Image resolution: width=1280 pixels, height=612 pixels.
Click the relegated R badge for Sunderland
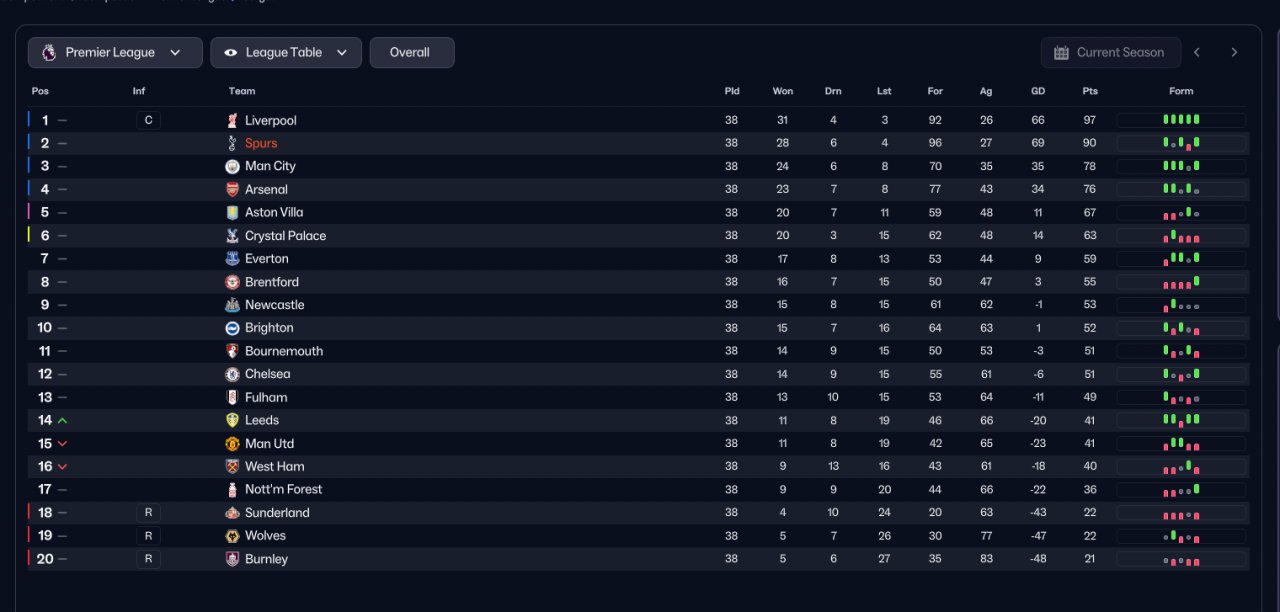[148, 513]
